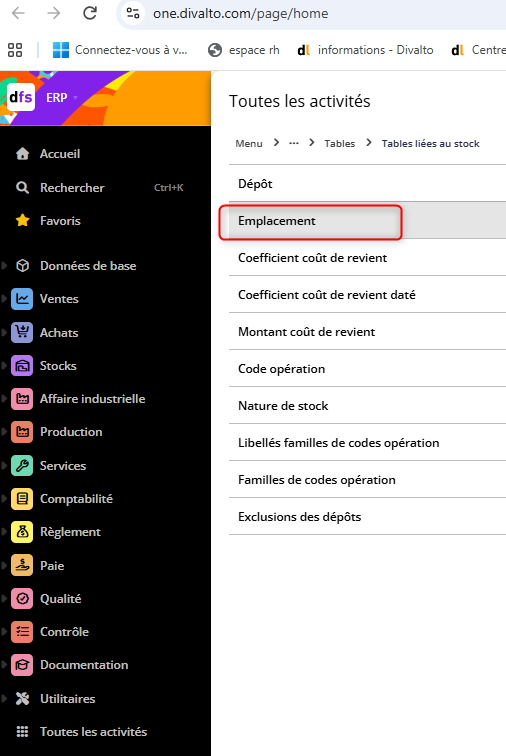The image size is (506, 756).
Task: Expand the Données de base menu arrow
Action: pyautogui.click(x=4, y=266)
